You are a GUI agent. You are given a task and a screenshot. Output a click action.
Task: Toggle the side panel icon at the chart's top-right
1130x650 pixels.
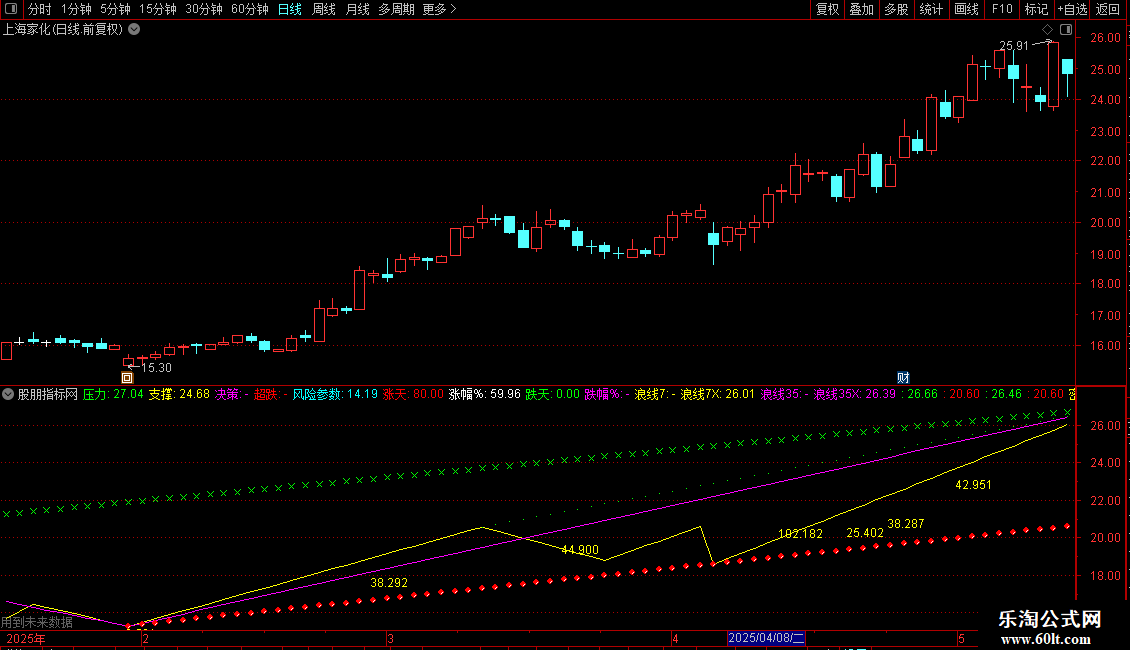1066,30
